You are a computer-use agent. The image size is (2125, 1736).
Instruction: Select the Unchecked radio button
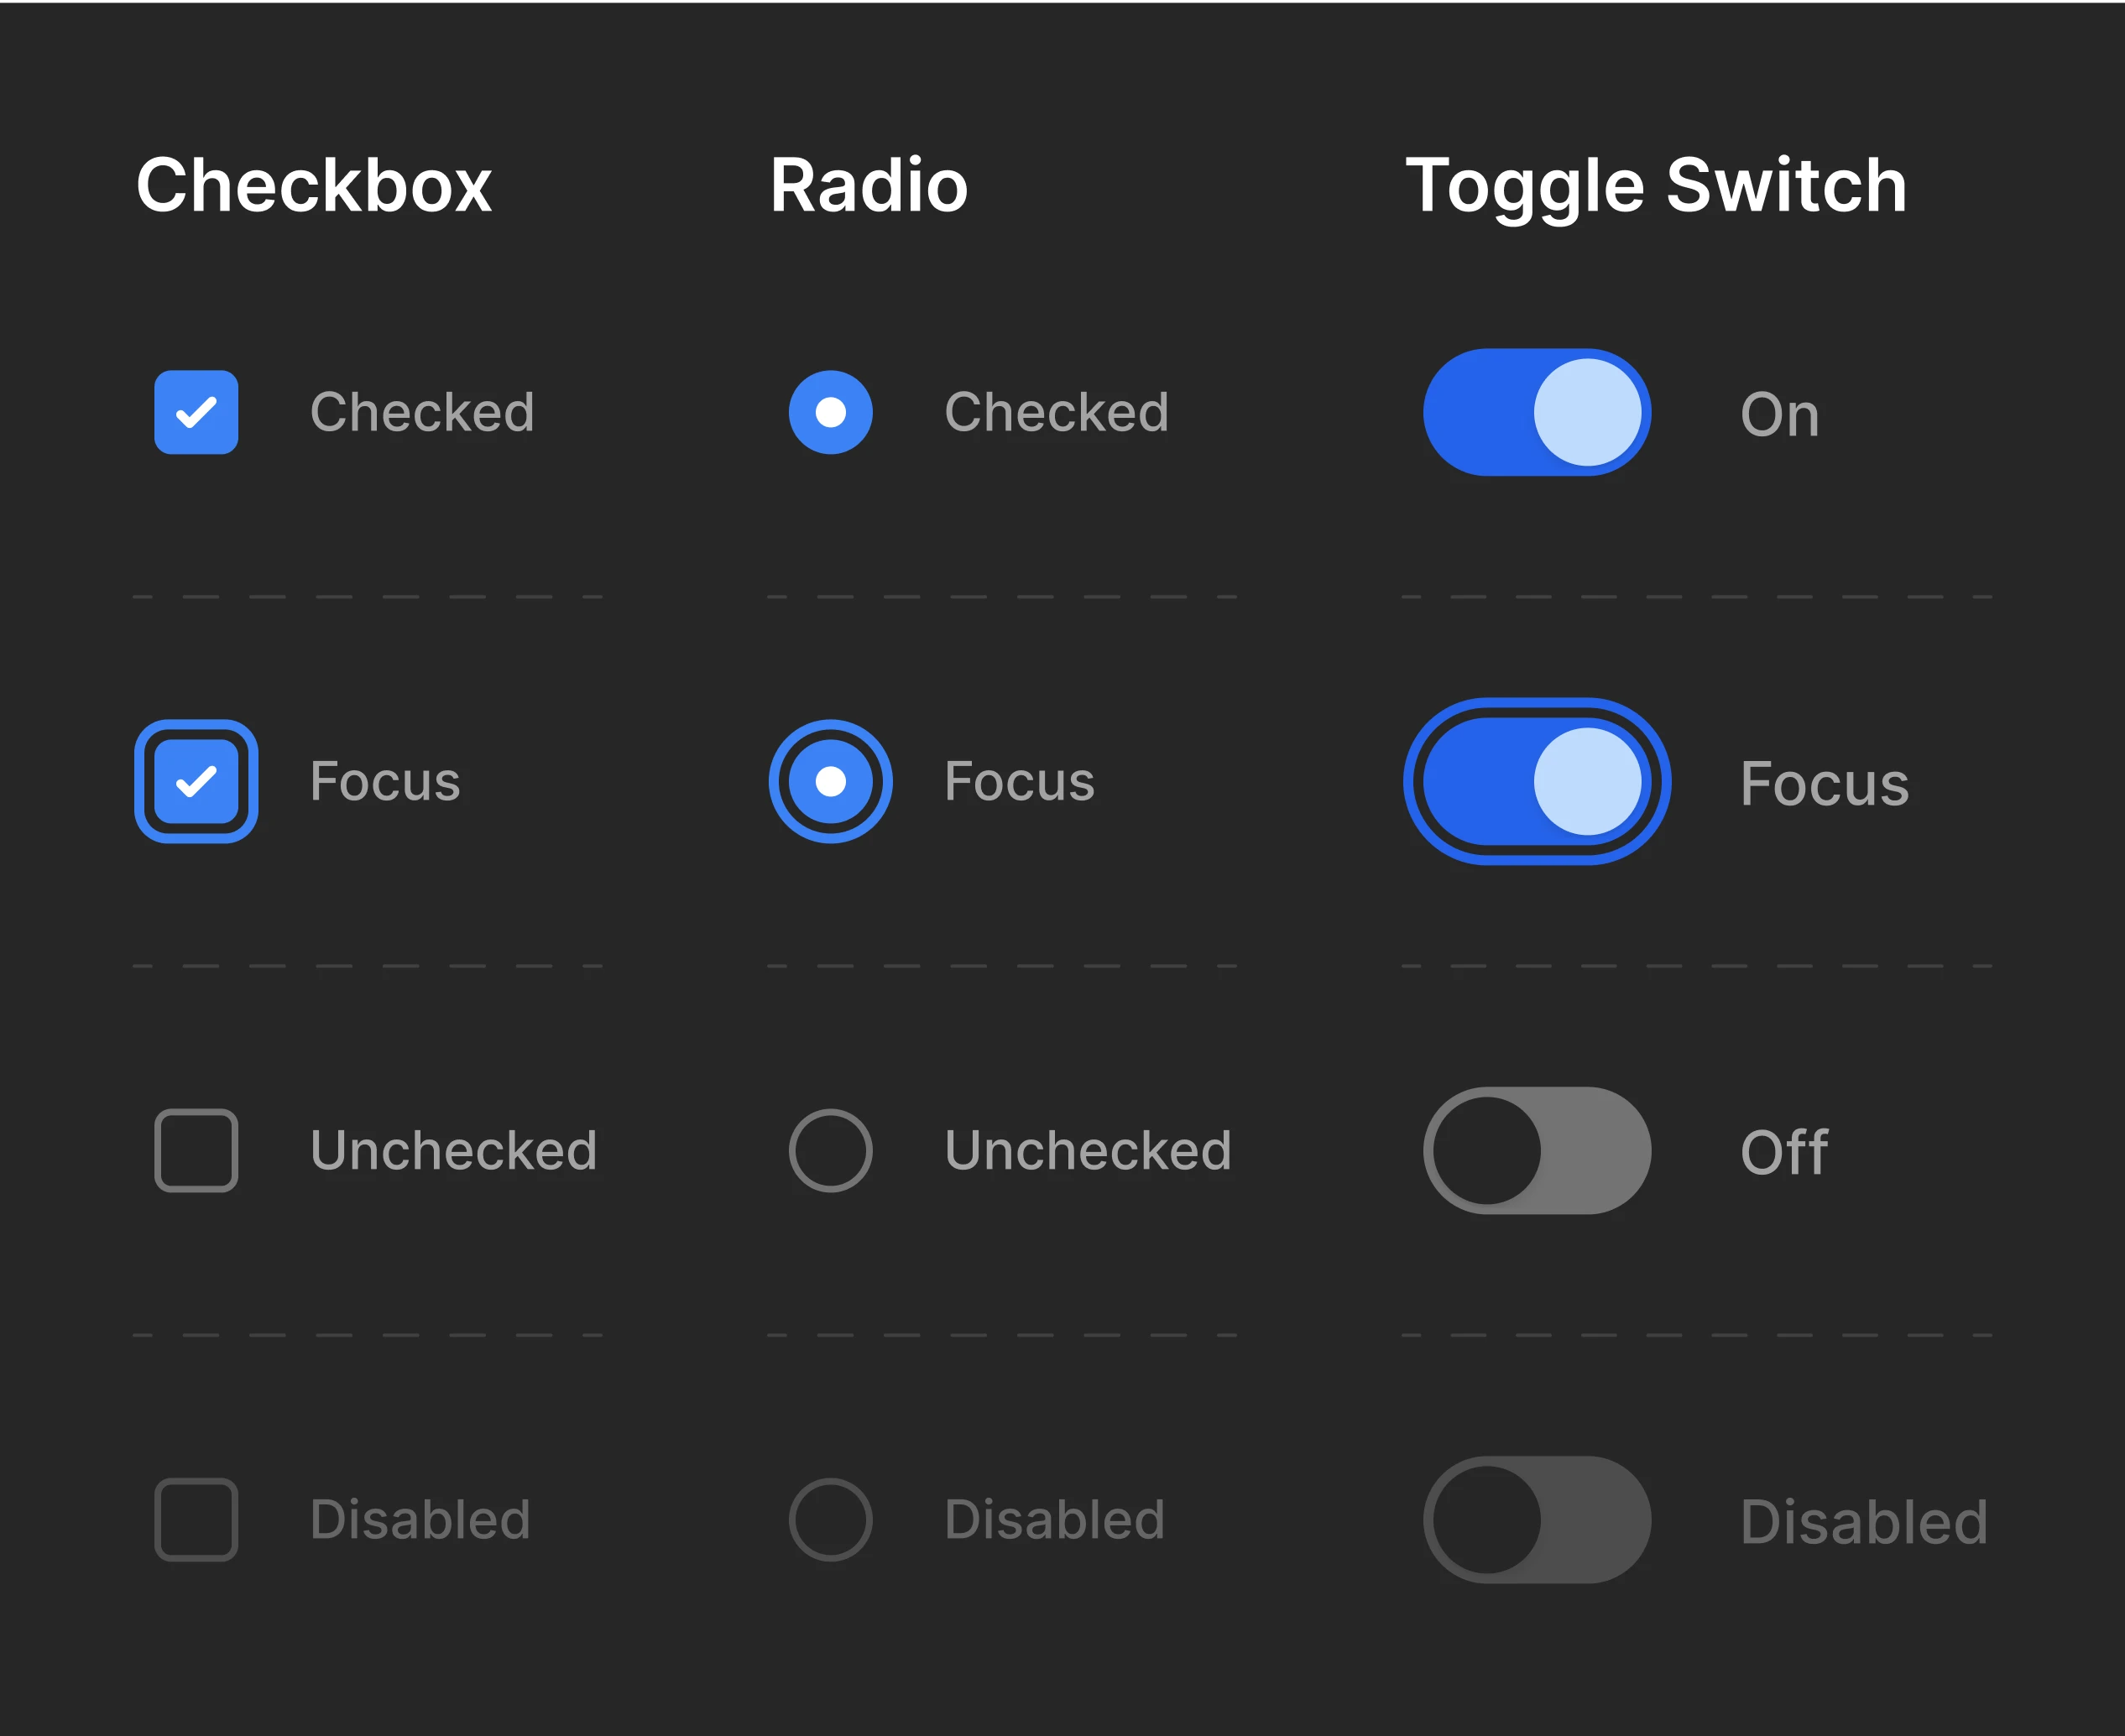(830, 1150)
